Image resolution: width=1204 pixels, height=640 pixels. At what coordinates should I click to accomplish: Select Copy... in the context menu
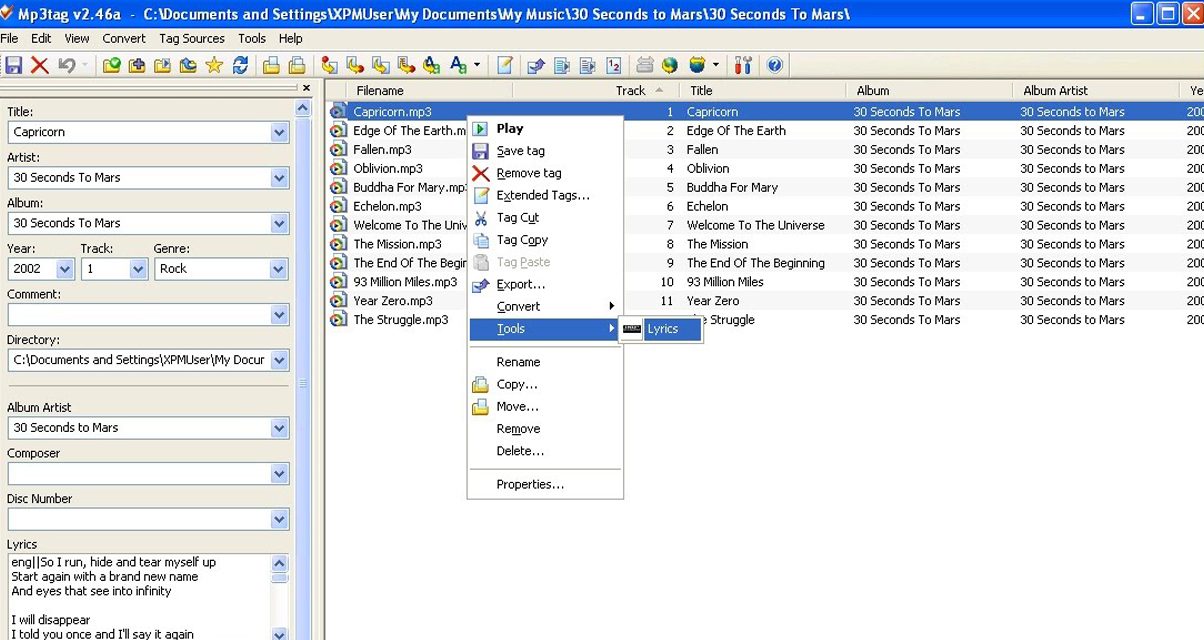tap(545, 384)
